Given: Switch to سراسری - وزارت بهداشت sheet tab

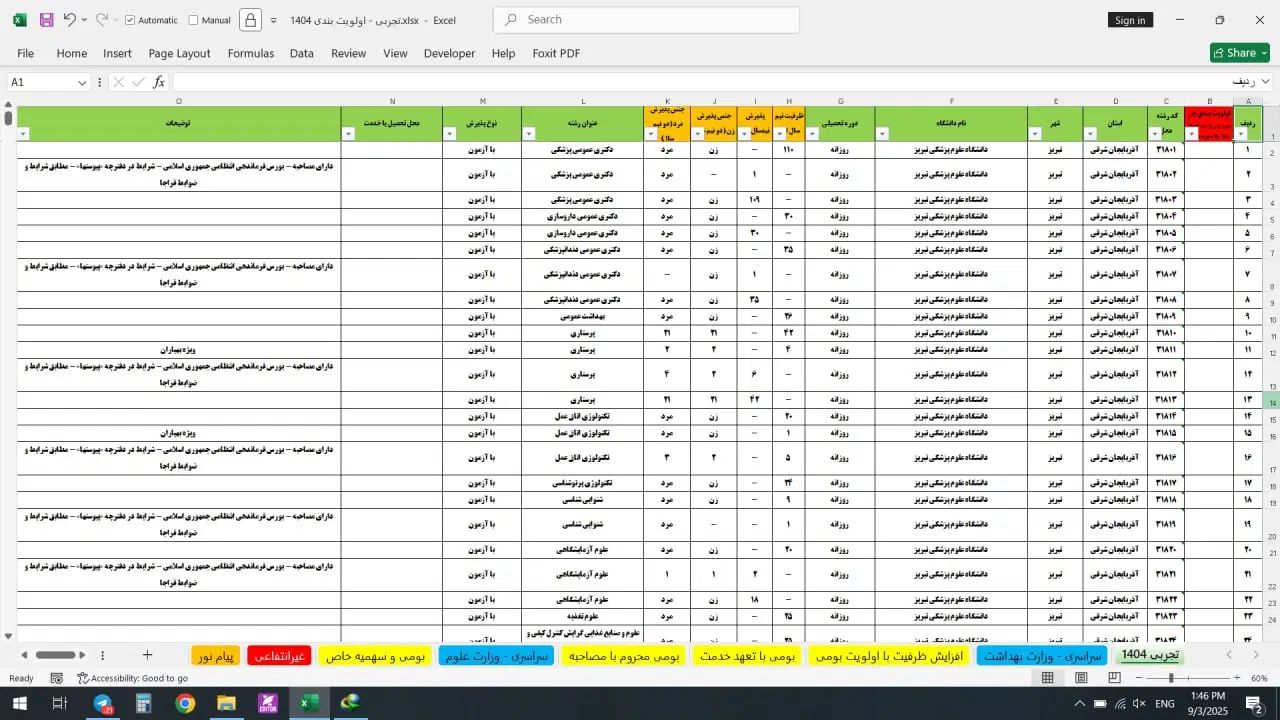Looking at the screenshot, I should [x=1043, y=656].
